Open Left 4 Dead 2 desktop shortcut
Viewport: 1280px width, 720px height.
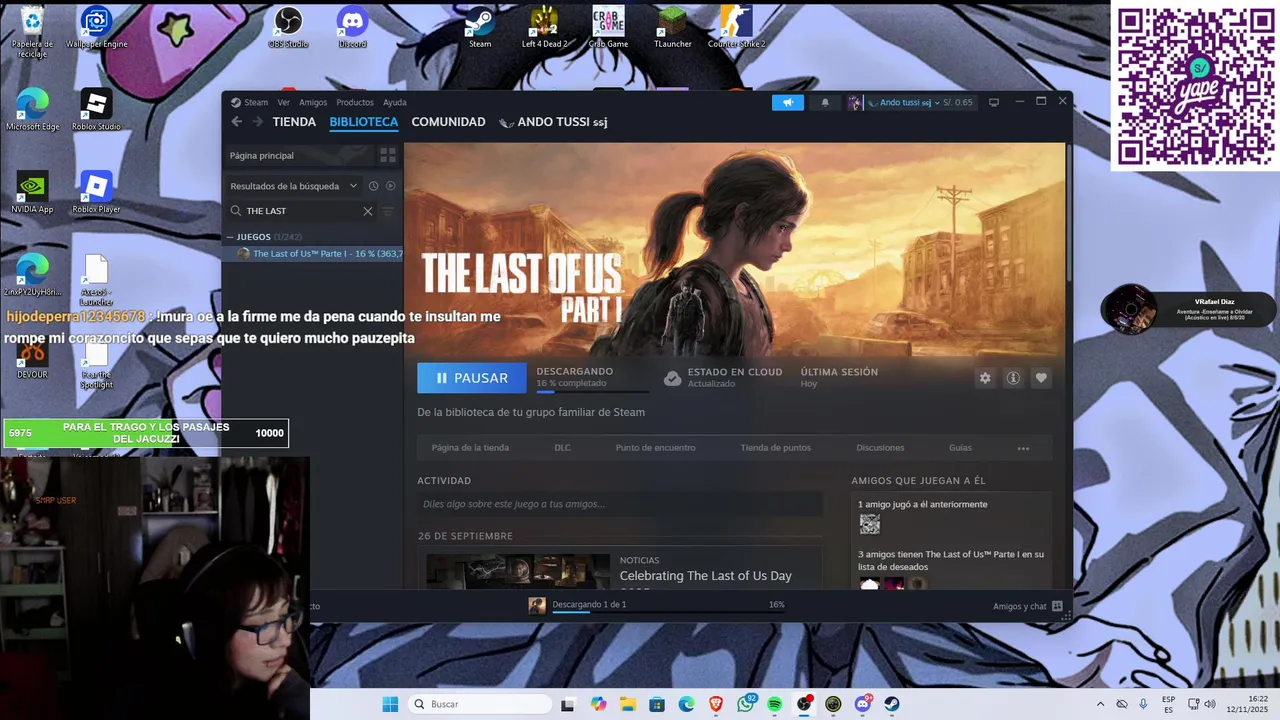[544, 27]
